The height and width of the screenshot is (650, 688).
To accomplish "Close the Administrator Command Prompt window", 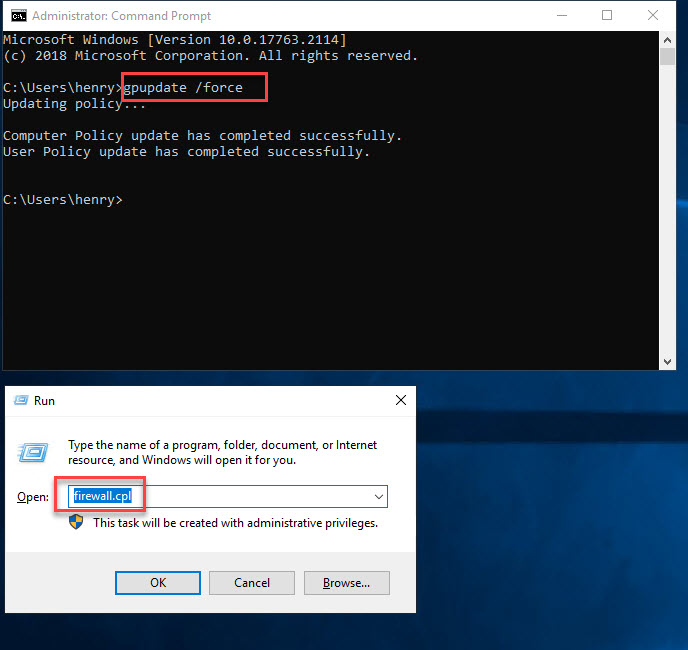I will pos(653,16).
